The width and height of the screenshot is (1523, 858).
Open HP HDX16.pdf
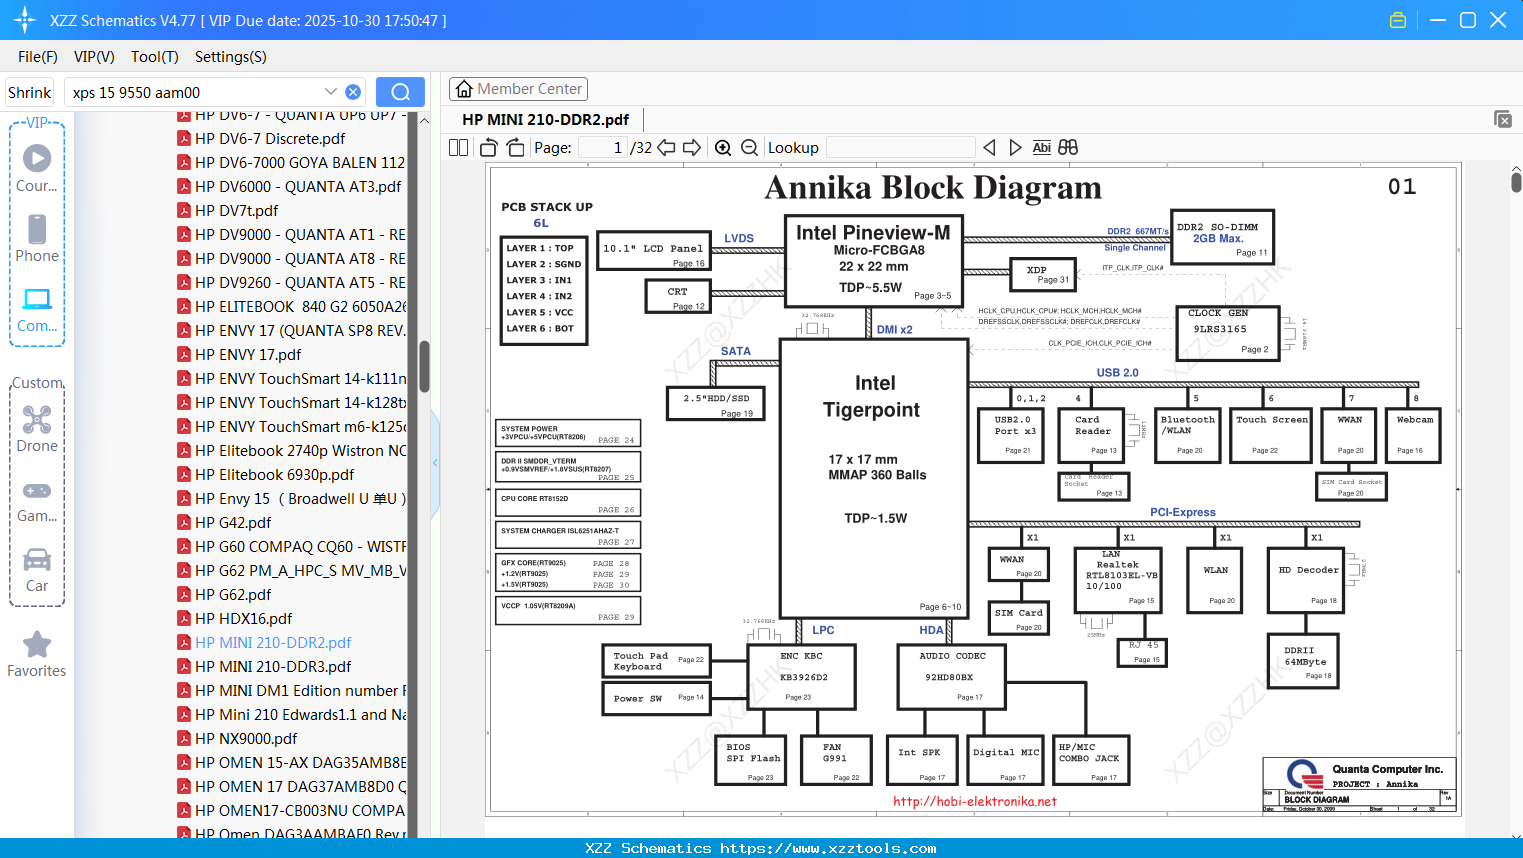click(244, 619)
